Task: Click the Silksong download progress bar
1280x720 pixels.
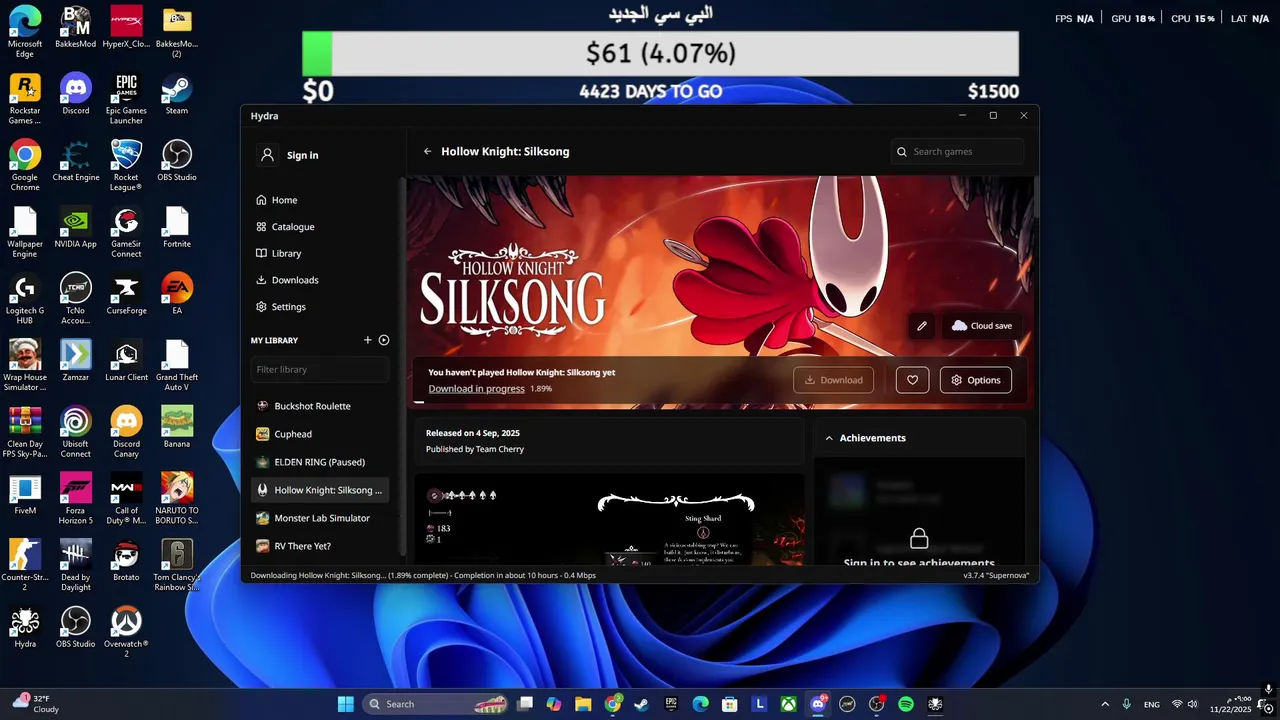Action: 720,402
